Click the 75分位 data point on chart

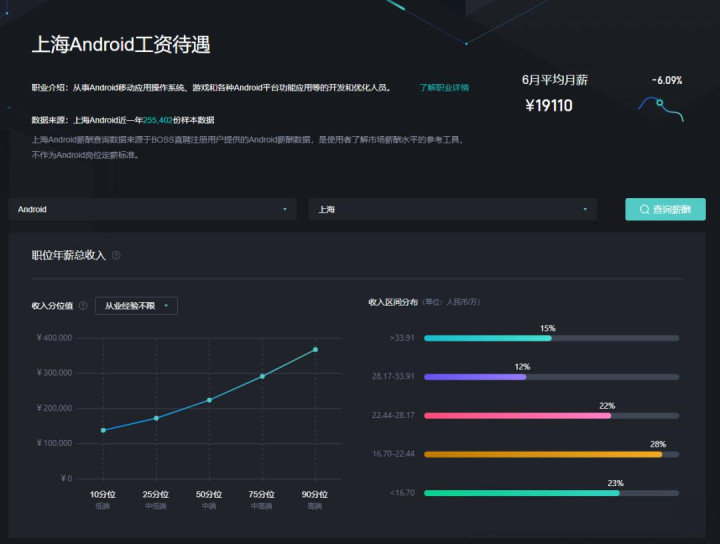(262, 376)
